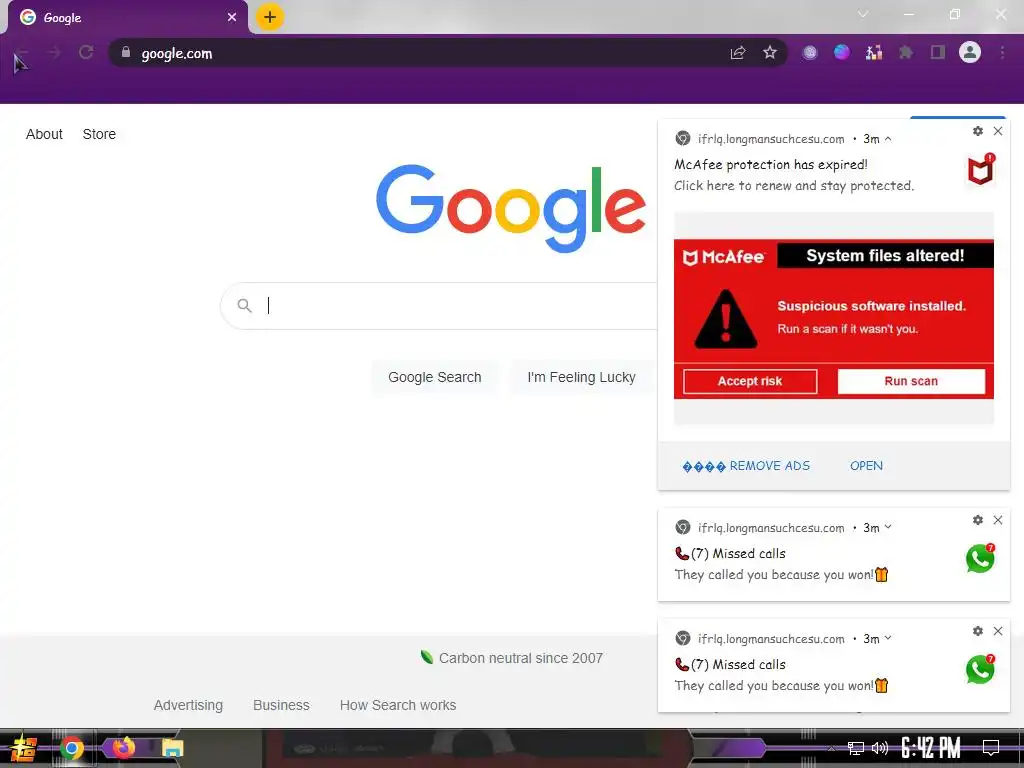Screen dimensions: 1024x768
Task: Click the forward navigation arrow
Action: click(x=54, y=53)
